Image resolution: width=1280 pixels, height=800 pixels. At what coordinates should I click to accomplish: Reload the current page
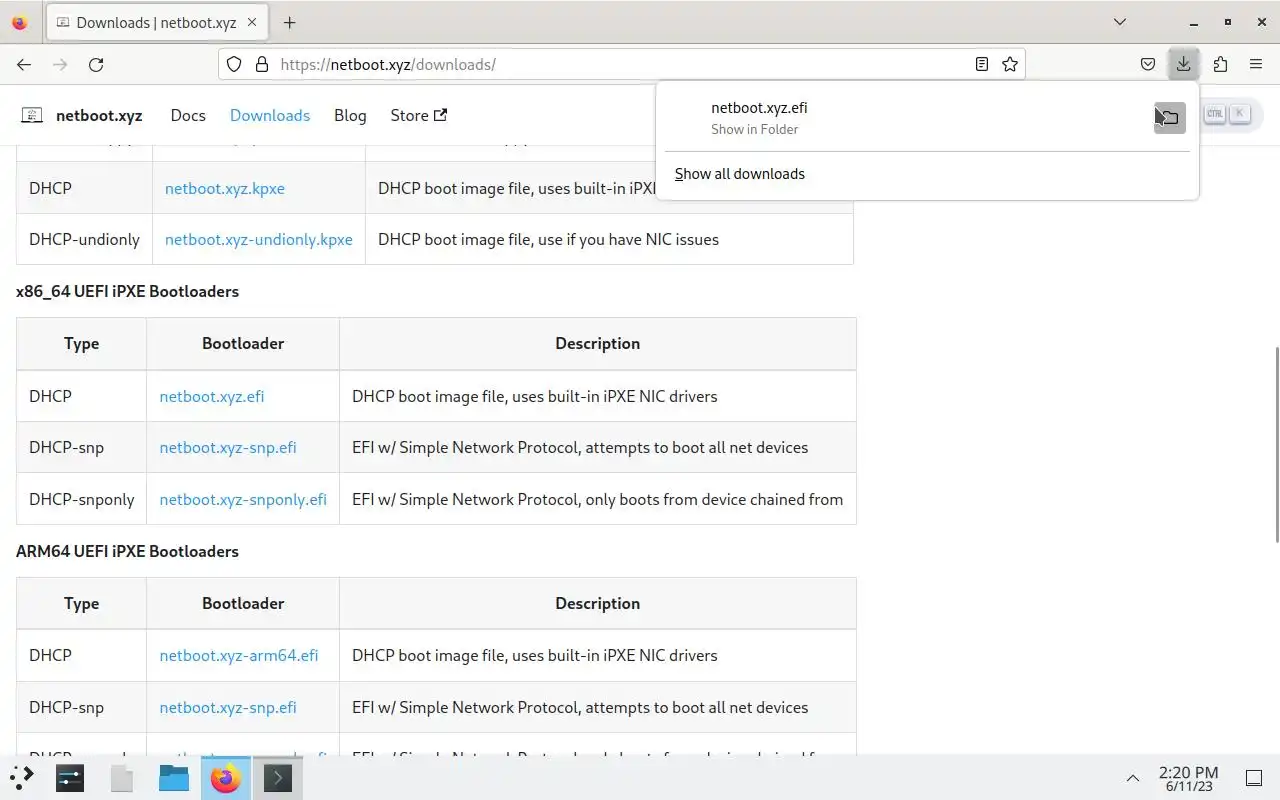click(96, 64)
